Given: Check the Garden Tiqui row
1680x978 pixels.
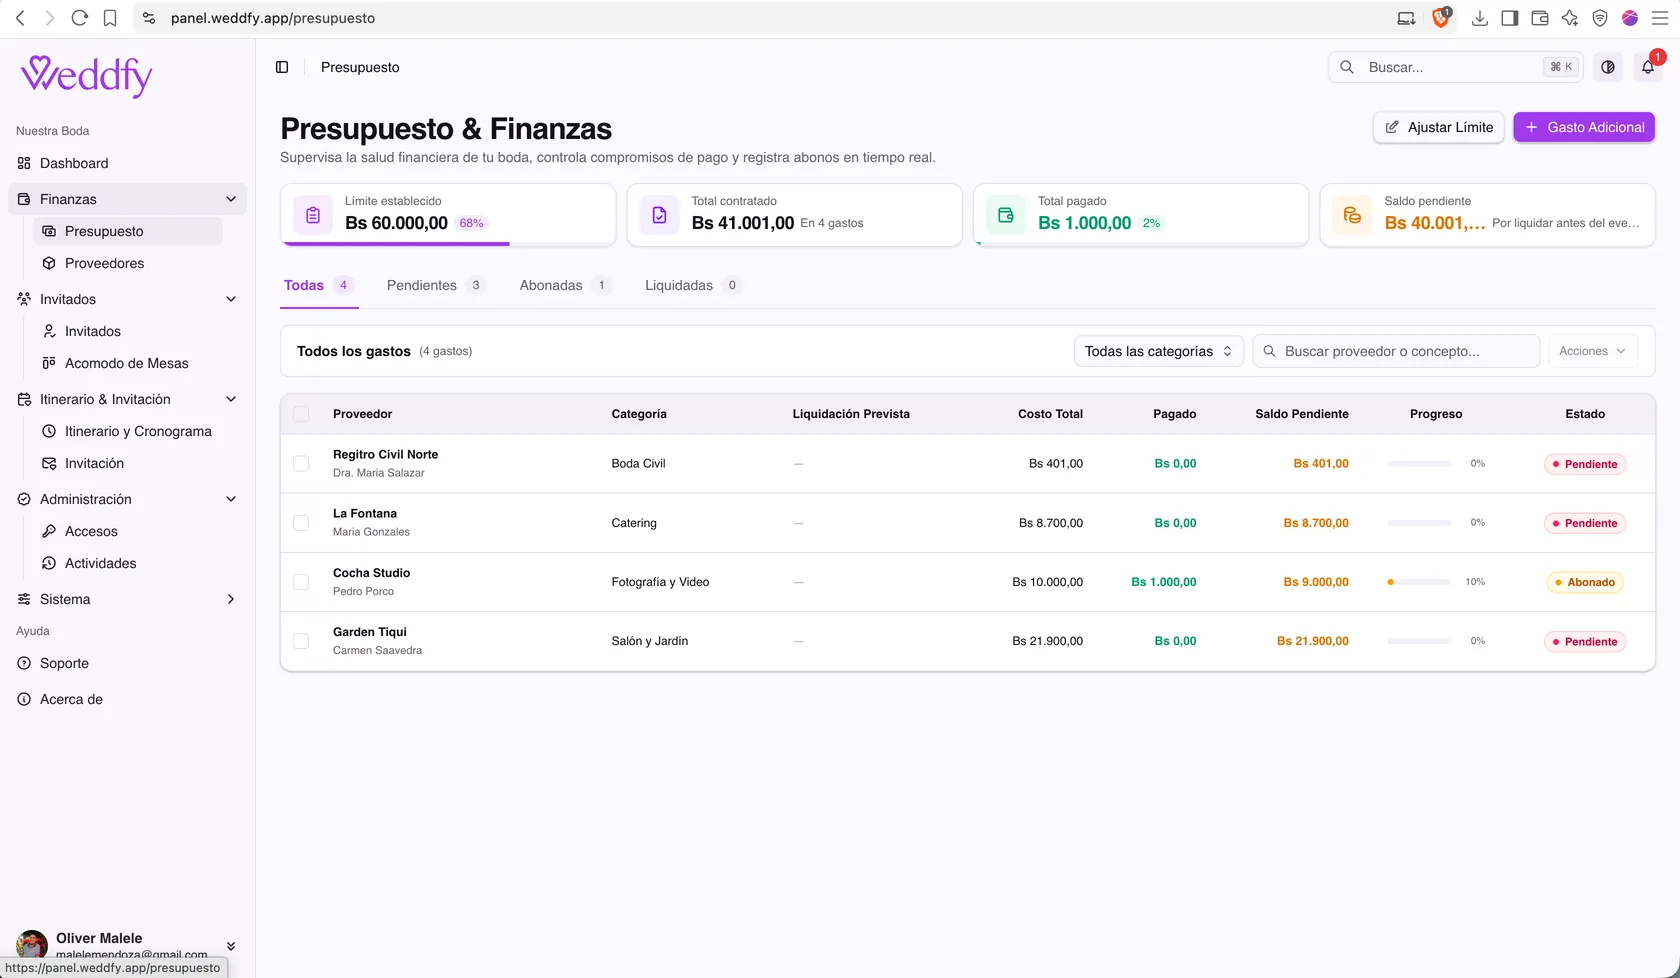Looking at the screenshot, I should pos(301,641).
